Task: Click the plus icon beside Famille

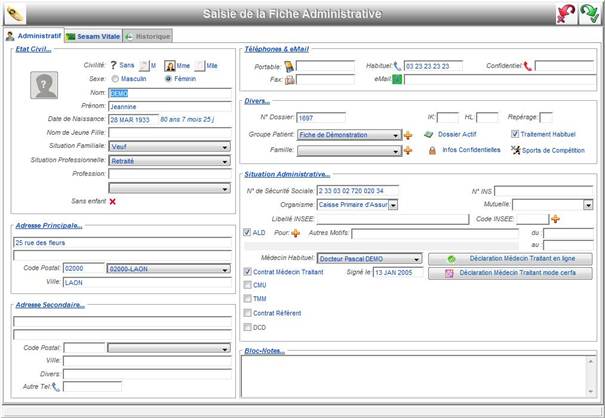Action: pyautogui.click(x=408, y=151)
